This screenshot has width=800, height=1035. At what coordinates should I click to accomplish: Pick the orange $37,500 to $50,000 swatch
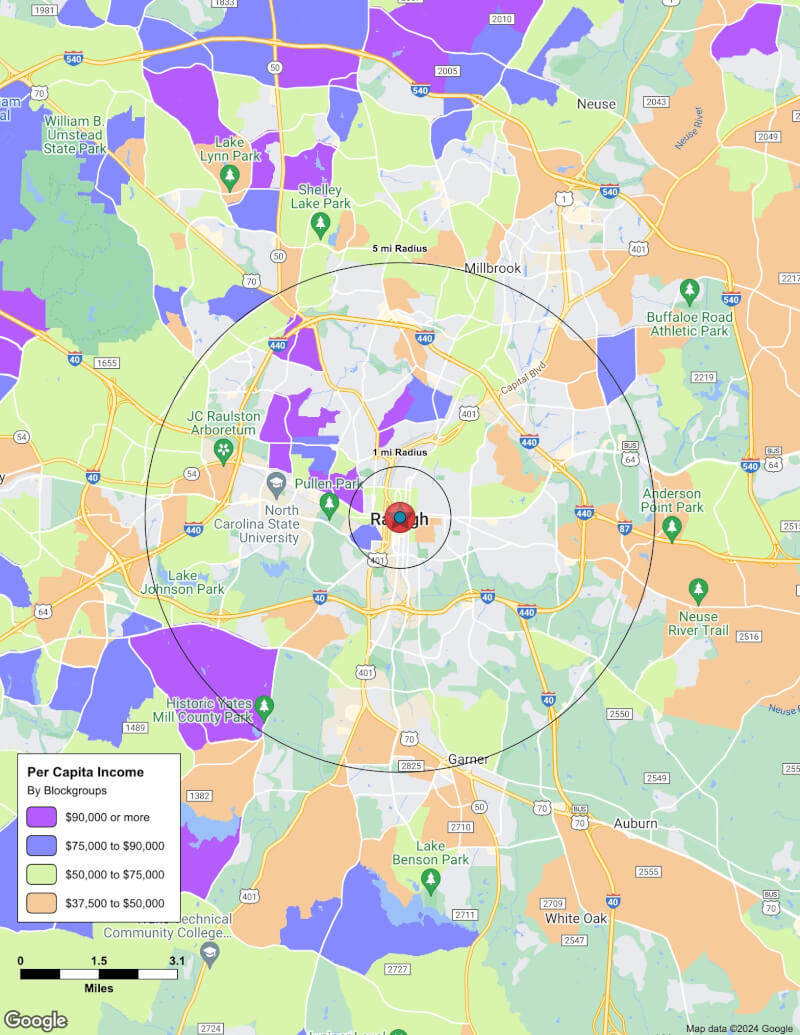[41, 902]
